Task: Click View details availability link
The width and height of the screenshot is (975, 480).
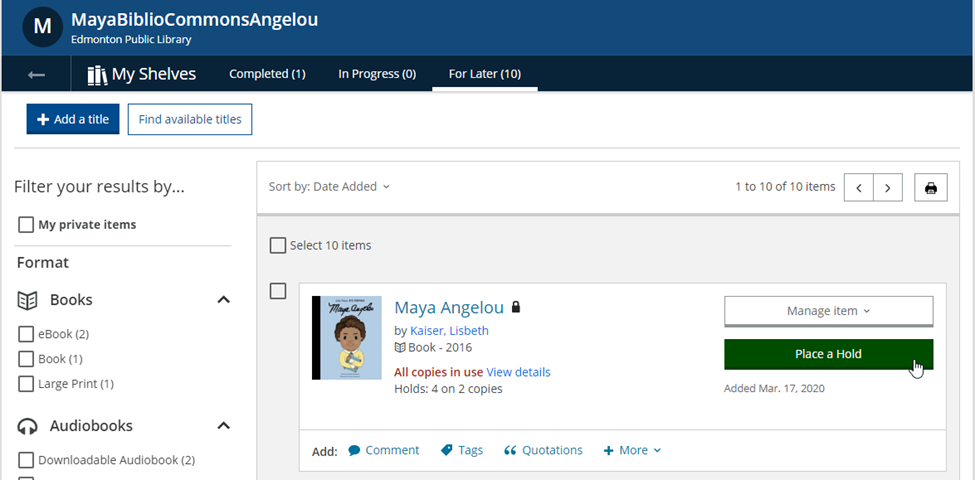Action: [x=518, y=372]
